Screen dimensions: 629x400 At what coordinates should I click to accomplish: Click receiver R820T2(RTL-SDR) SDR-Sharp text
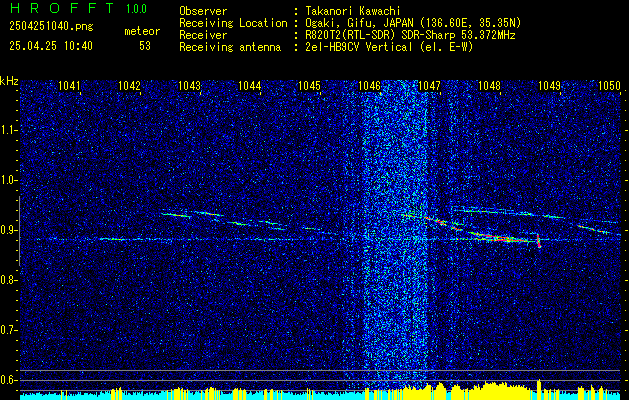410,35
